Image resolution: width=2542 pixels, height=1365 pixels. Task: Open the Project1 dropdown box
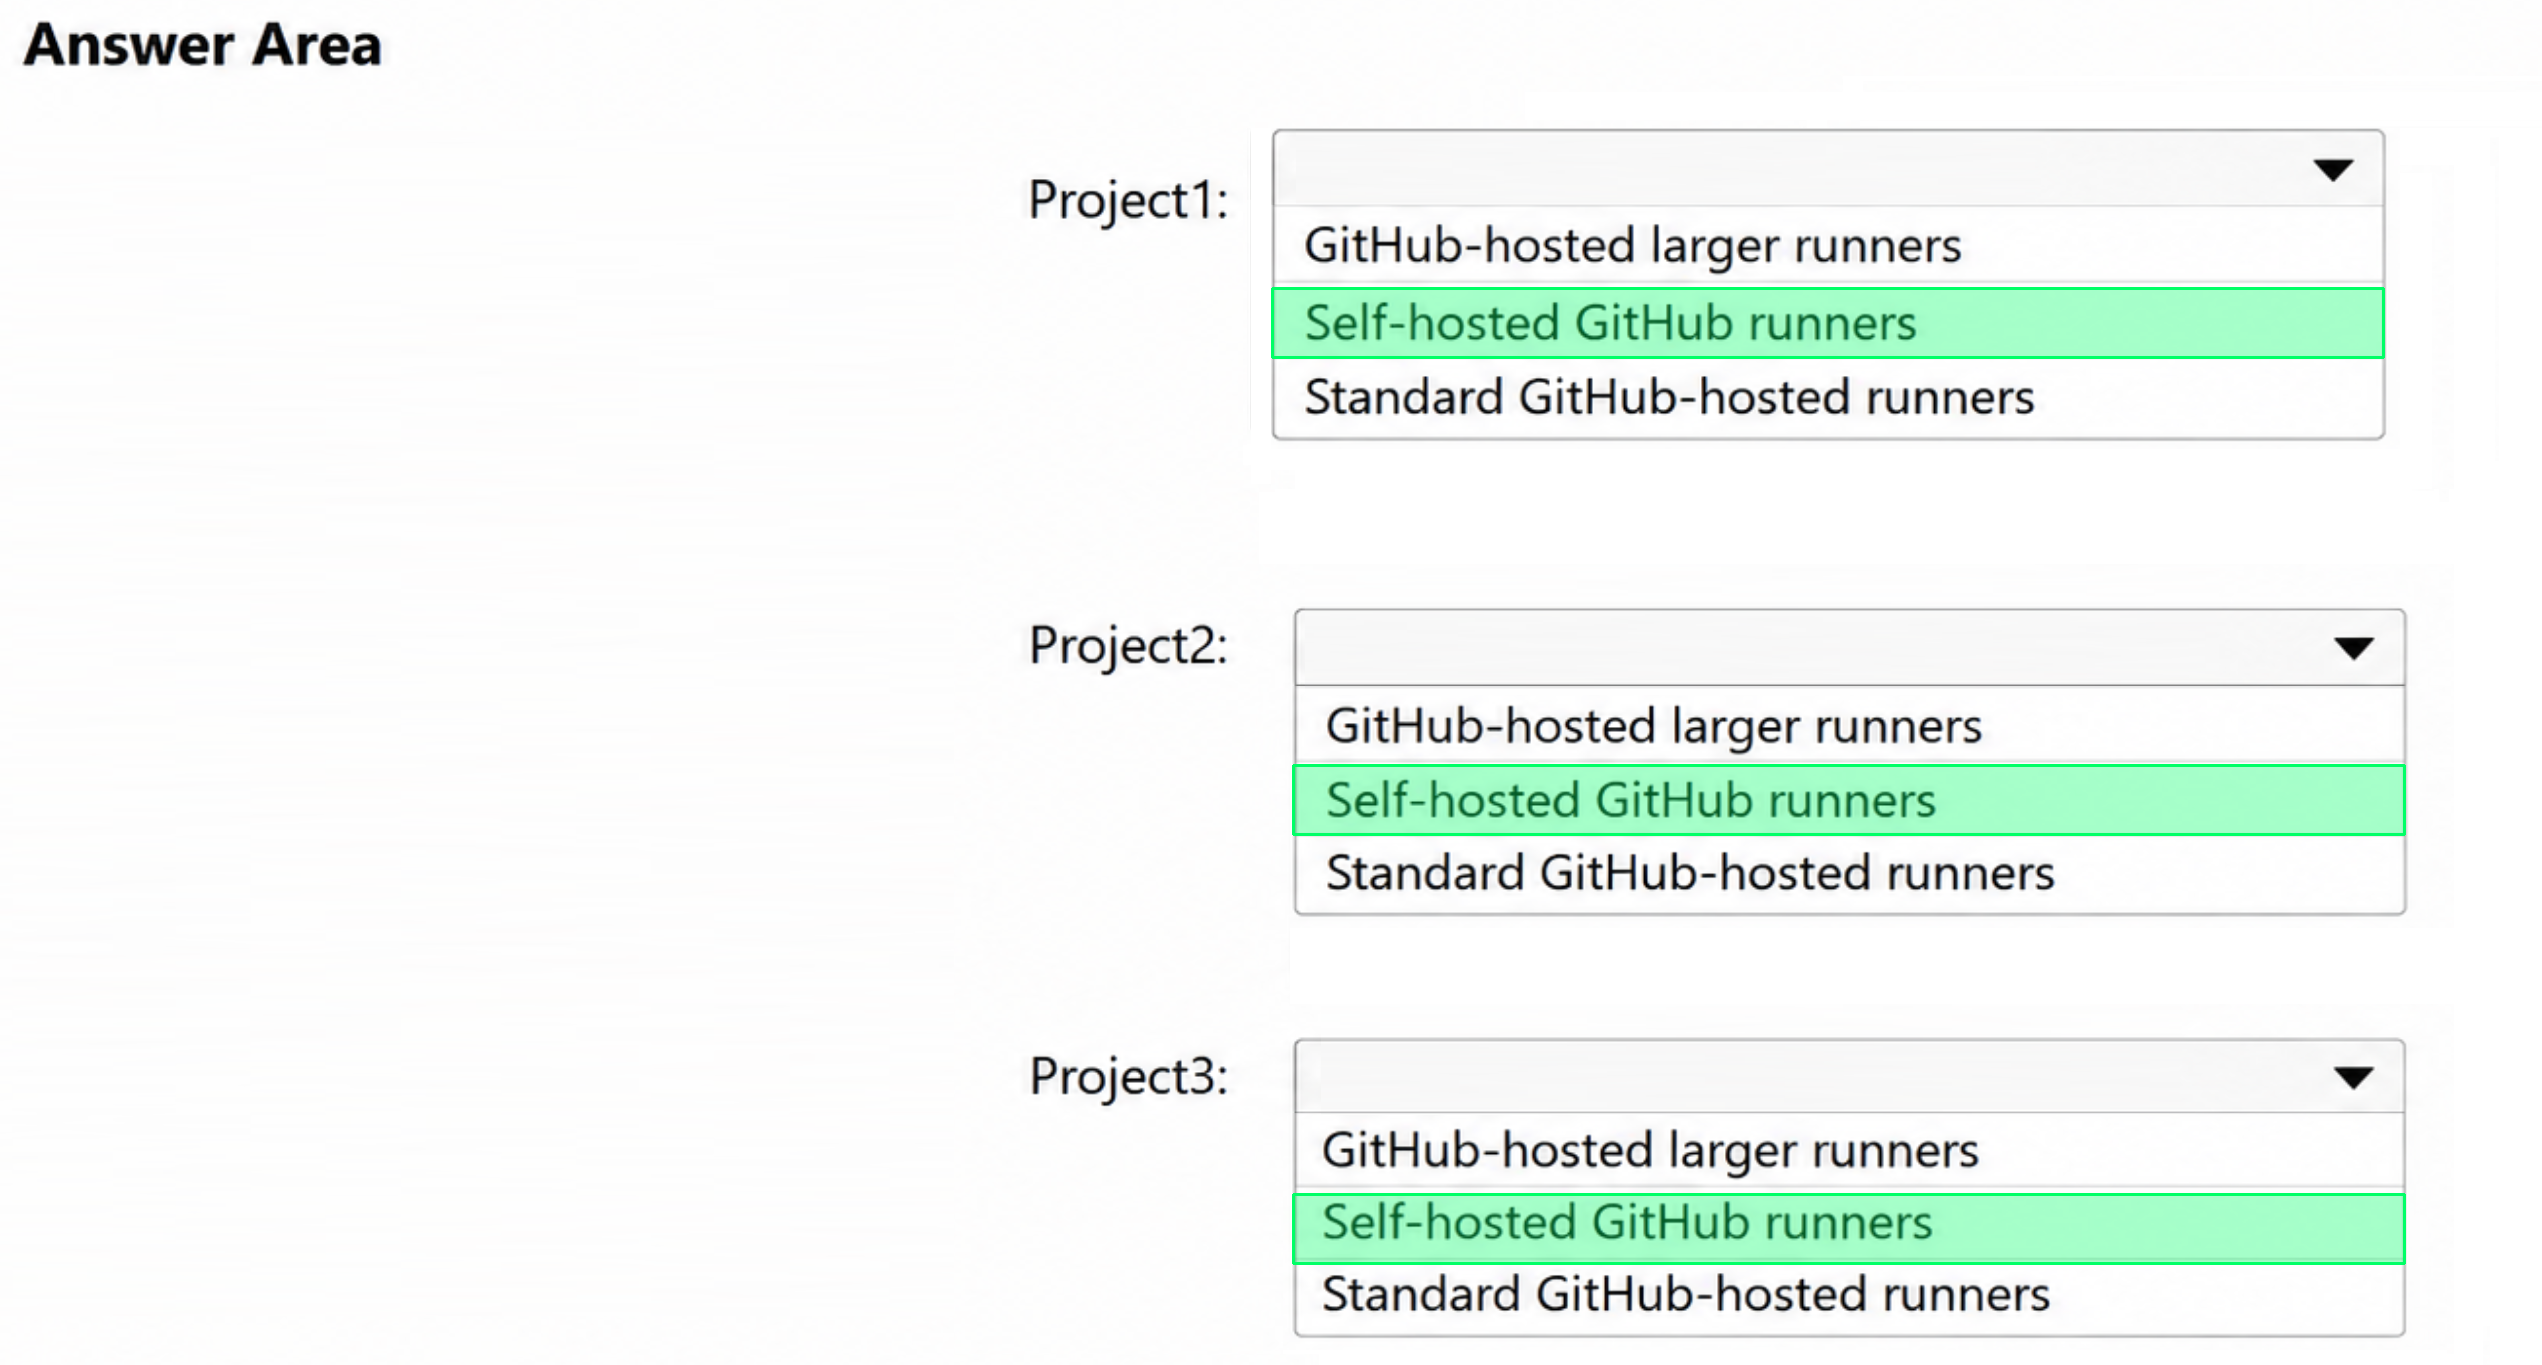[1828, 169]
